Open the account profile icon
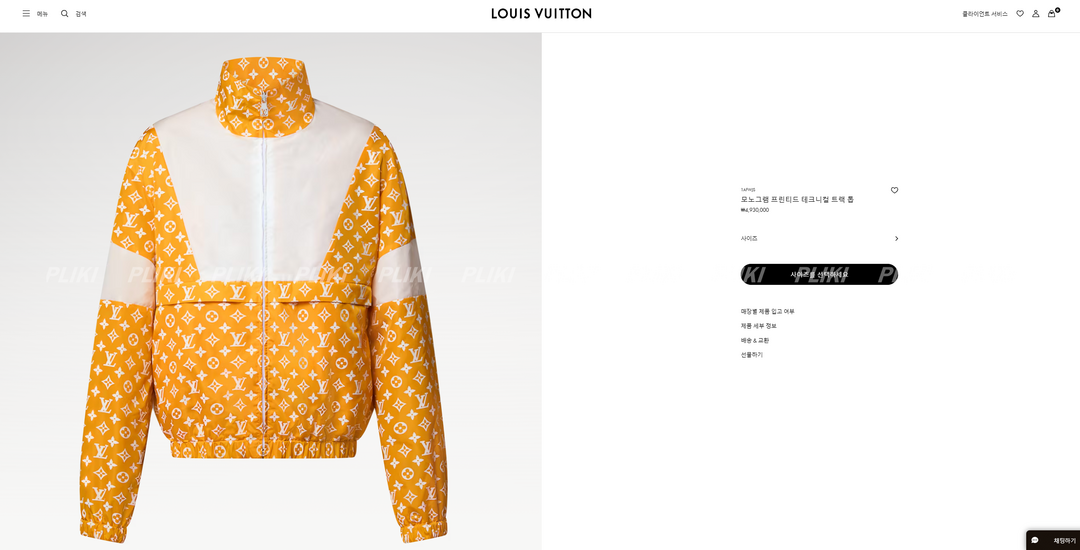Image resolution: width=1080 pixels, height=550 pixels. 1035,13
